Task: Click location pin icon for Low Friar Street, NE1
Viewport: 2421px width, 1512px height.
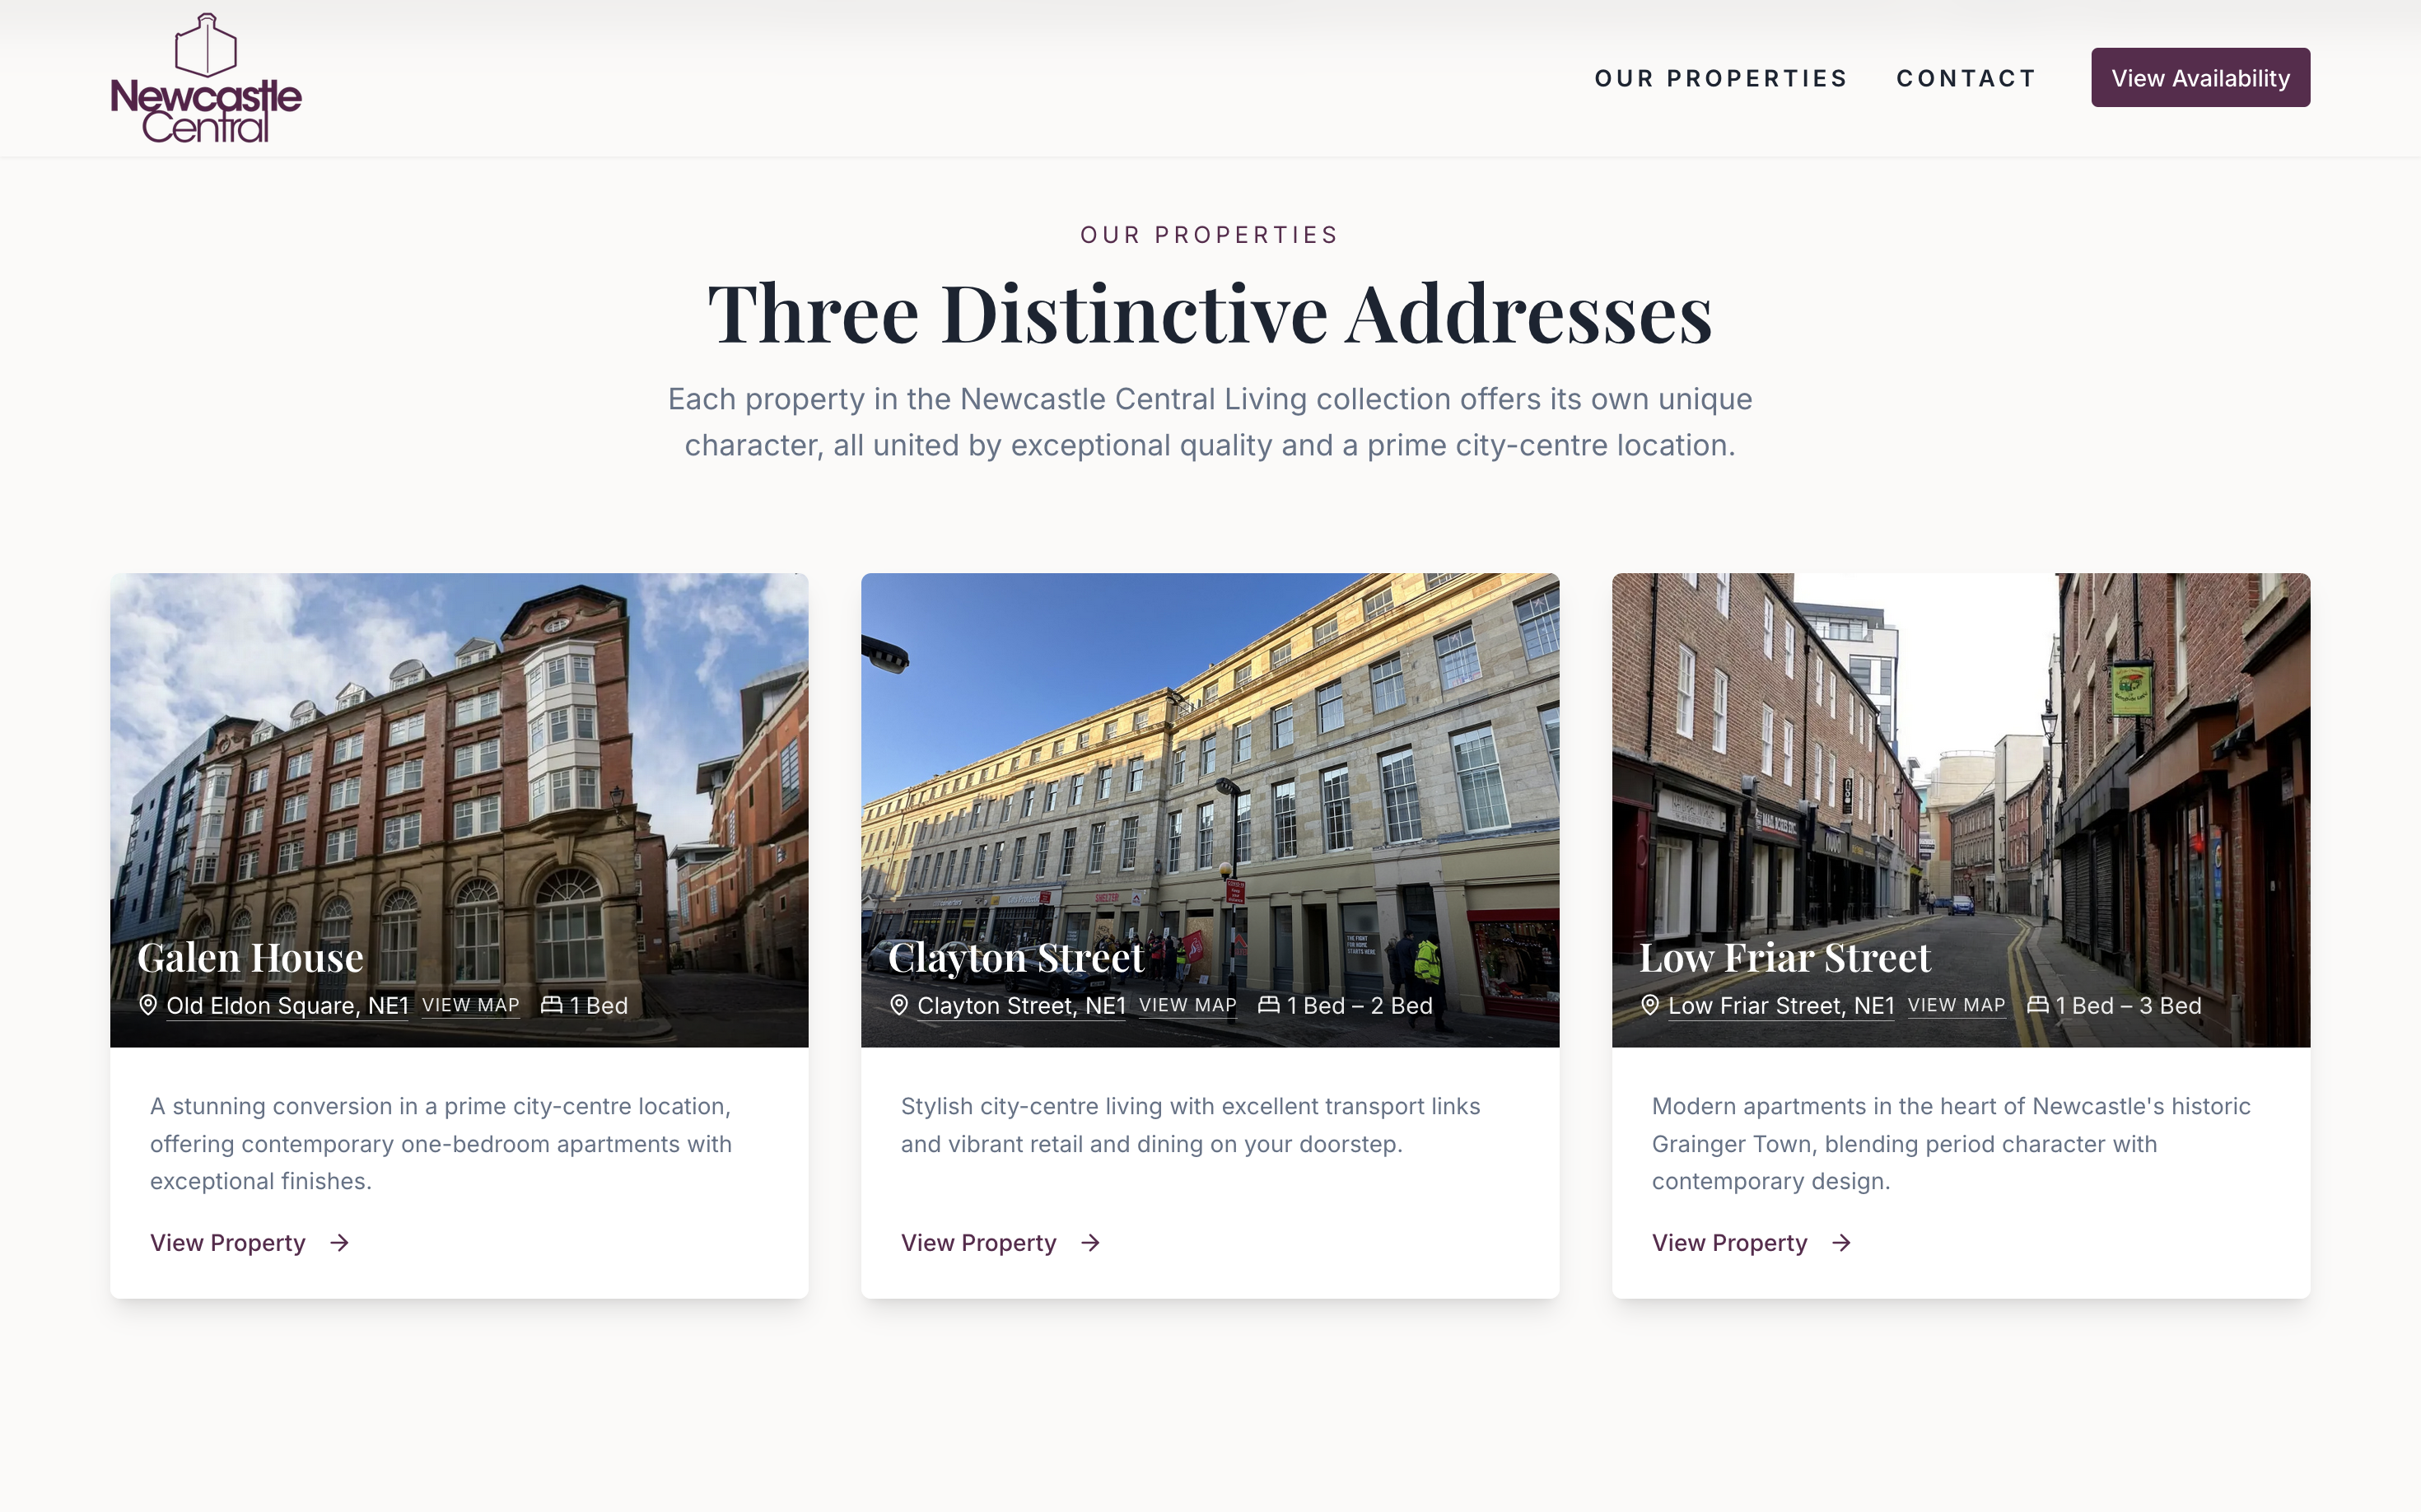Action: (1650, 1005)
